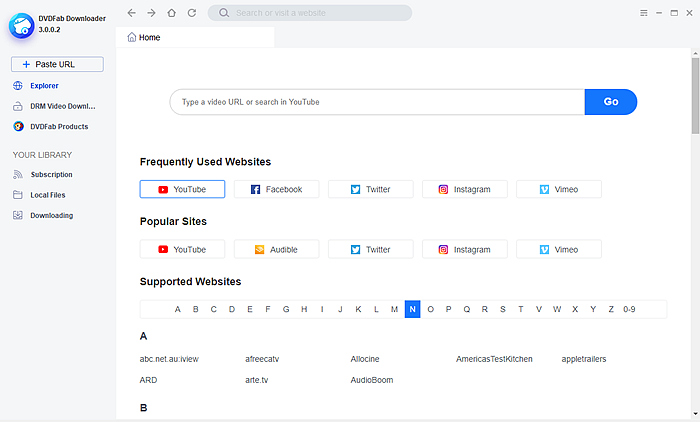
Task: Open abc.net.au:iview supported site
Action: pyautogui.click(x=169, y=359)
